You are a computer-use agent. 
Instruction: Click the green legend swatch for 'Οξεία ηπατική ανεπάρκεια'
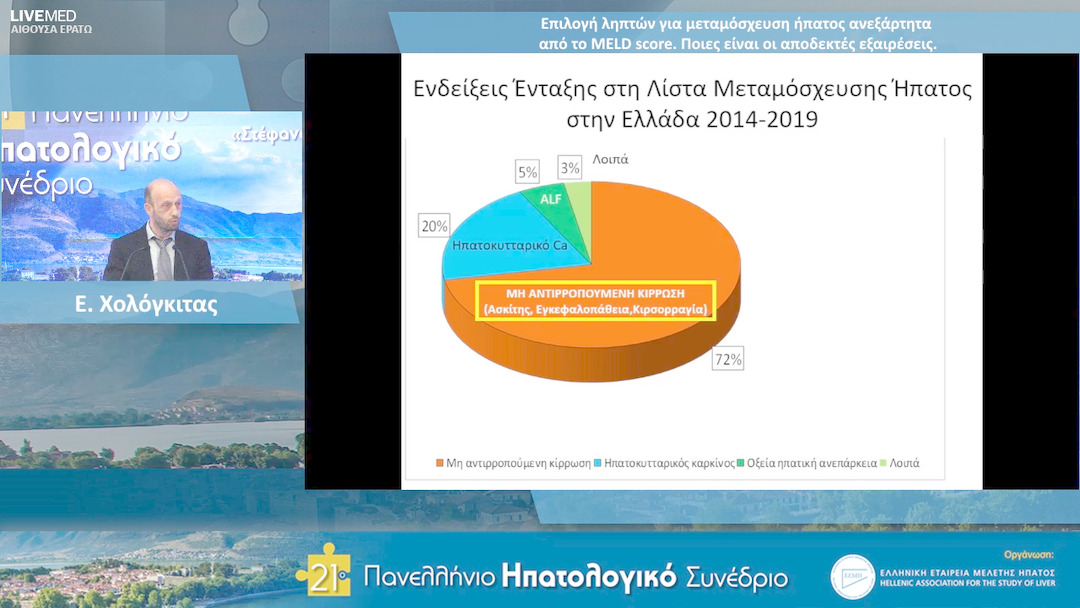coord(740,463)
